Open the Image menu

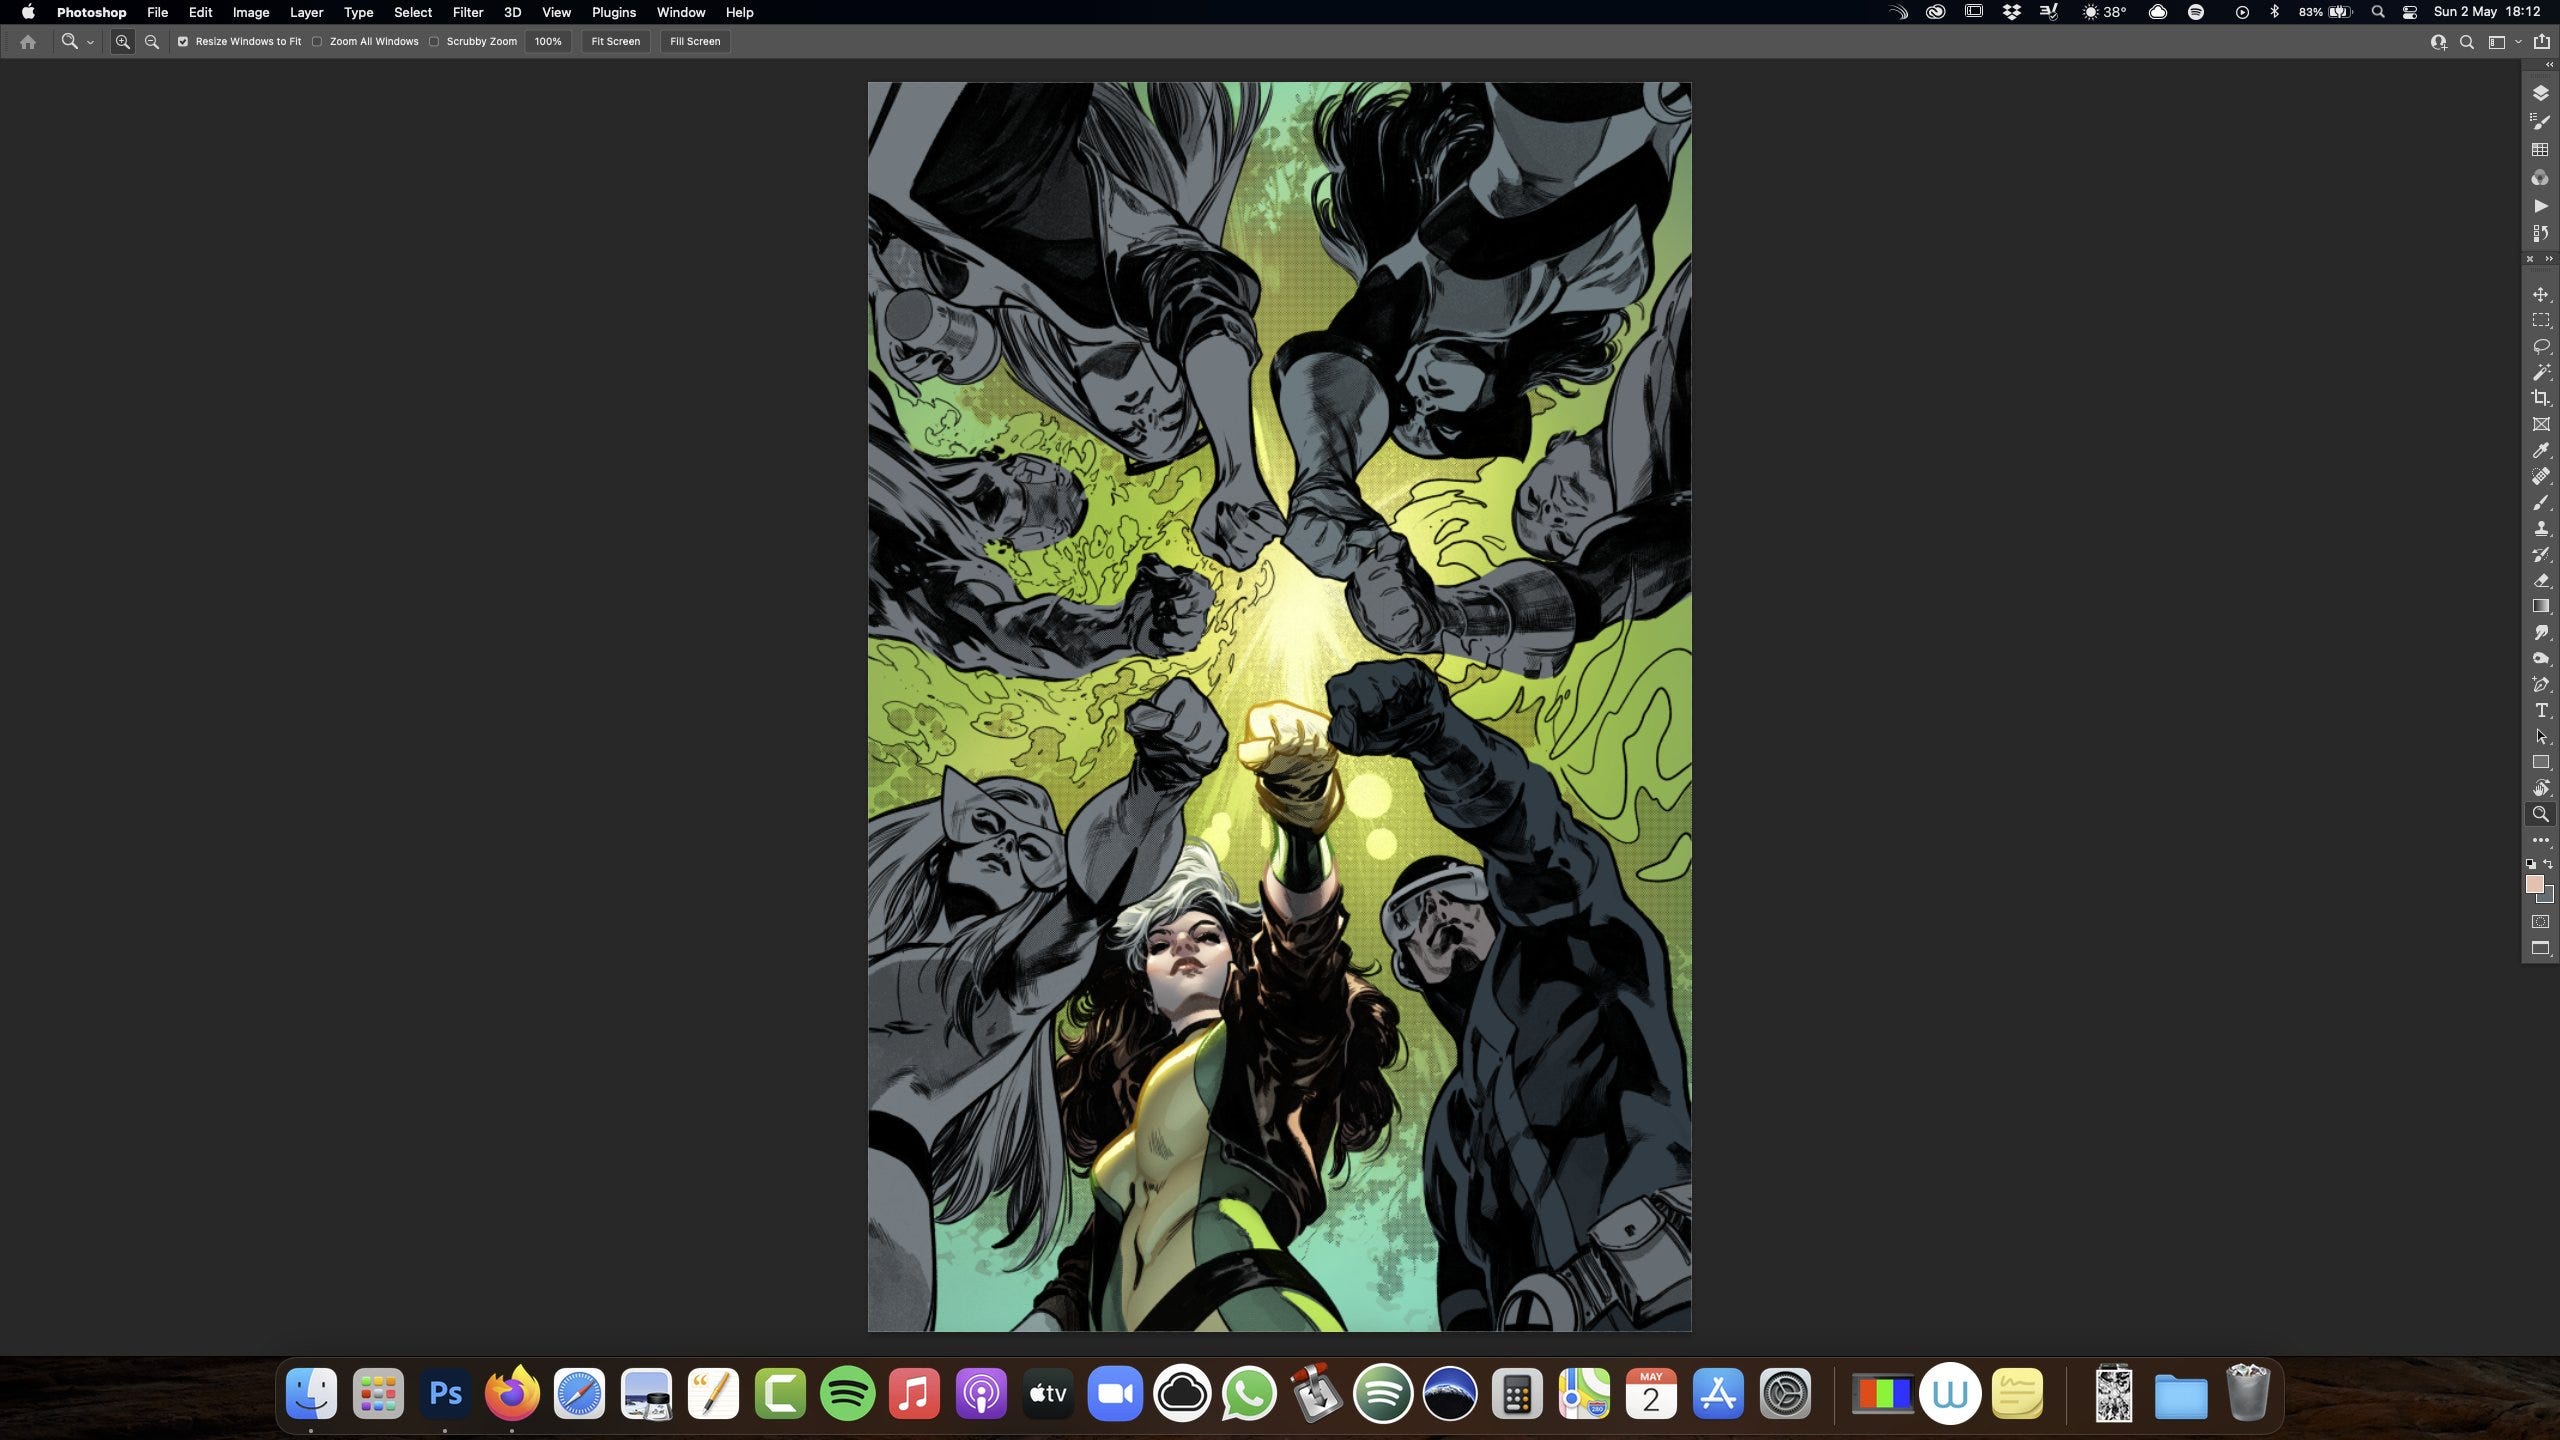point(251,12)
